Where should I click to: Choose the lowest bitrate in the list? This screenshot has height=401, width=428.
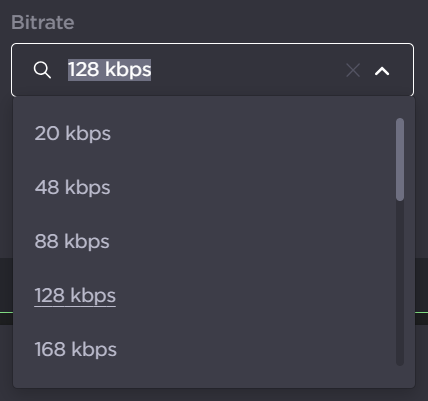click(214, 133)
